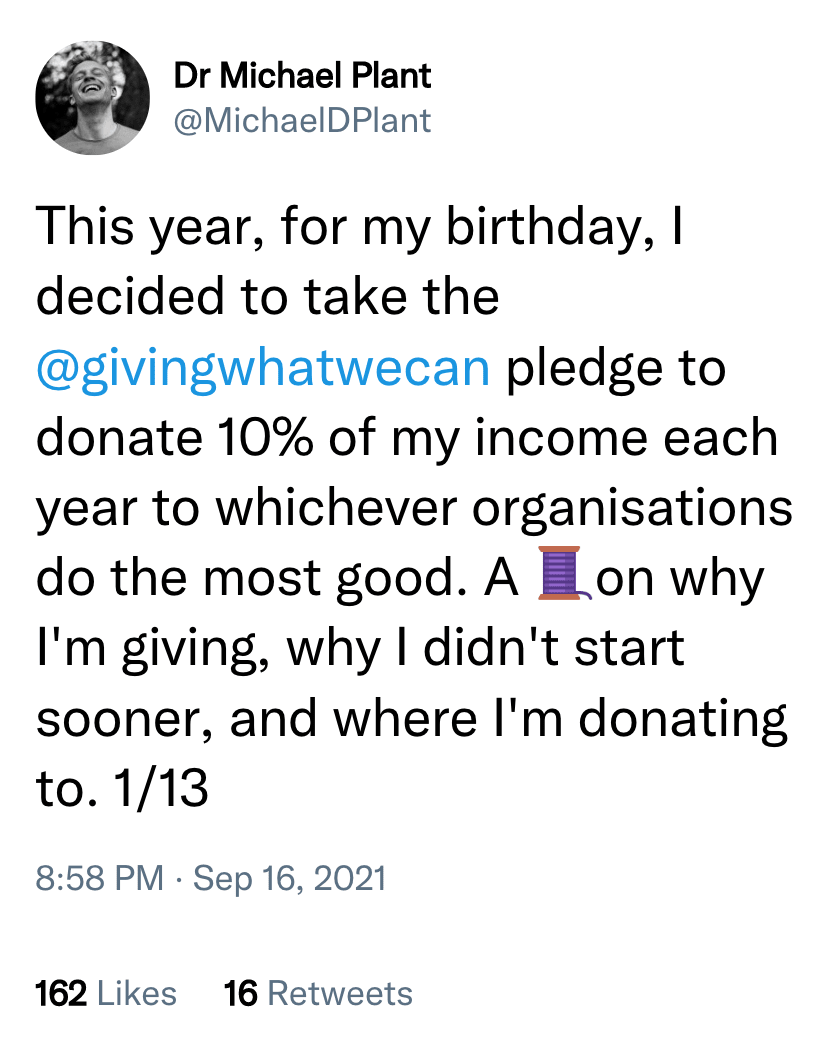Click the word "whichever" in the tweet
This screenshot has width=820, height=1045.
coord(335,508)
